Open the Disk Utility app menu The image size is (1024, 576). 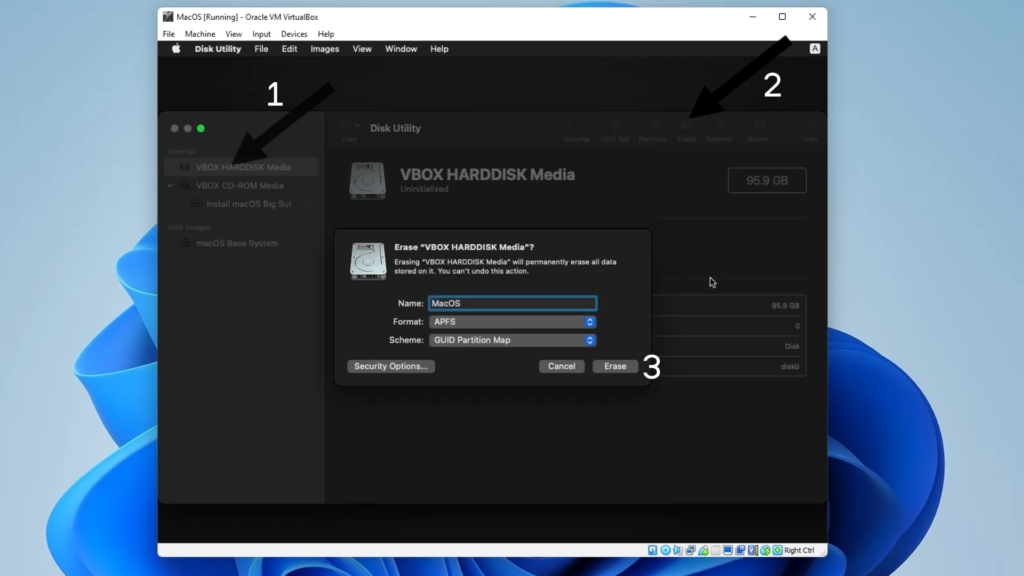(x=217, y=49)
